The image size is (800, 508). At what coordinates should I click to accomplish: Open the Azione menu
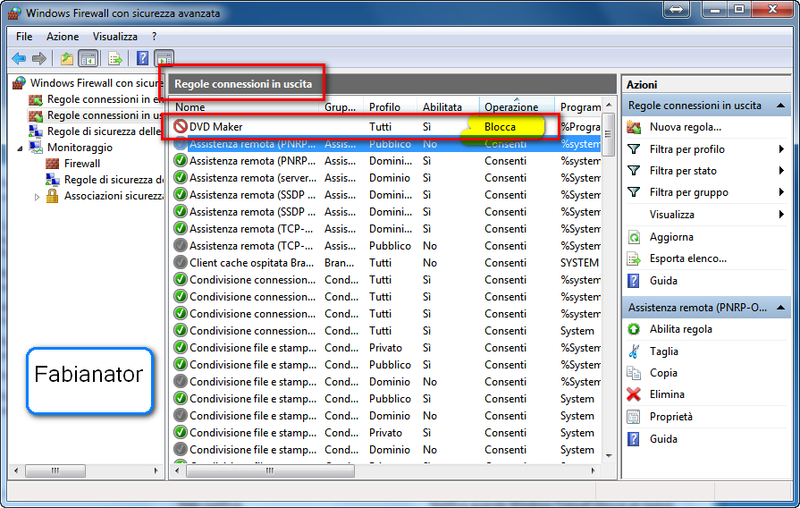[x=62, y=36]
